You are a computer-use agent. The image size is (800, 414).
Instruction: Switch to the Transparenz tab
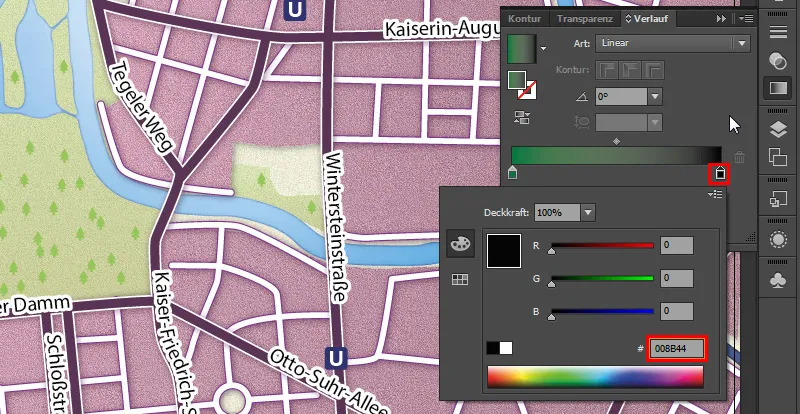pos(584,19)
